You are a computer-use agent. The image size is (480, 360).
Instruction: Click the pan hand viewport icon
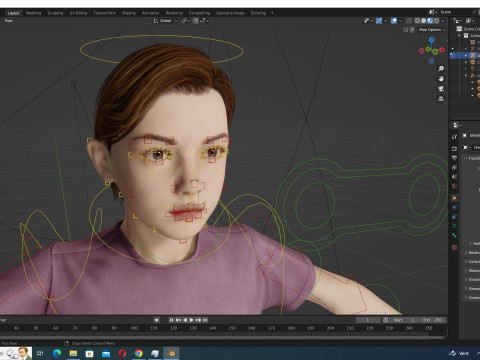click(x=441, y=79)
